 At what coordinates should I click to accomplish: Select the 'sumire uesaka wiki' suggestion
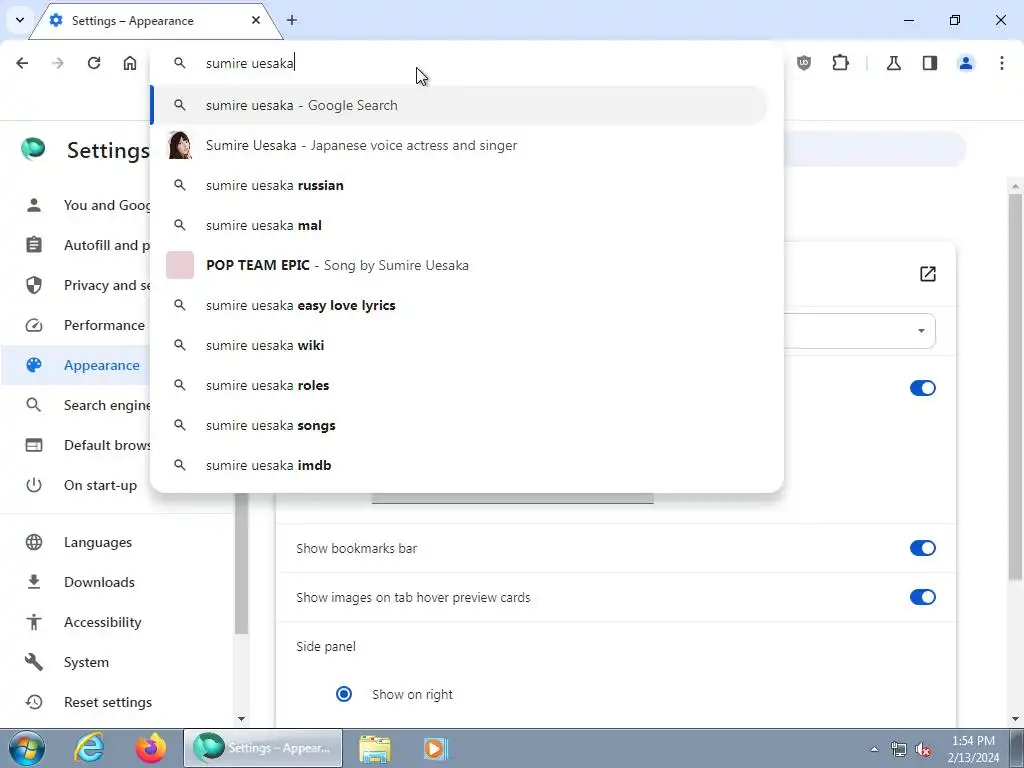click(x=460, y=345)
